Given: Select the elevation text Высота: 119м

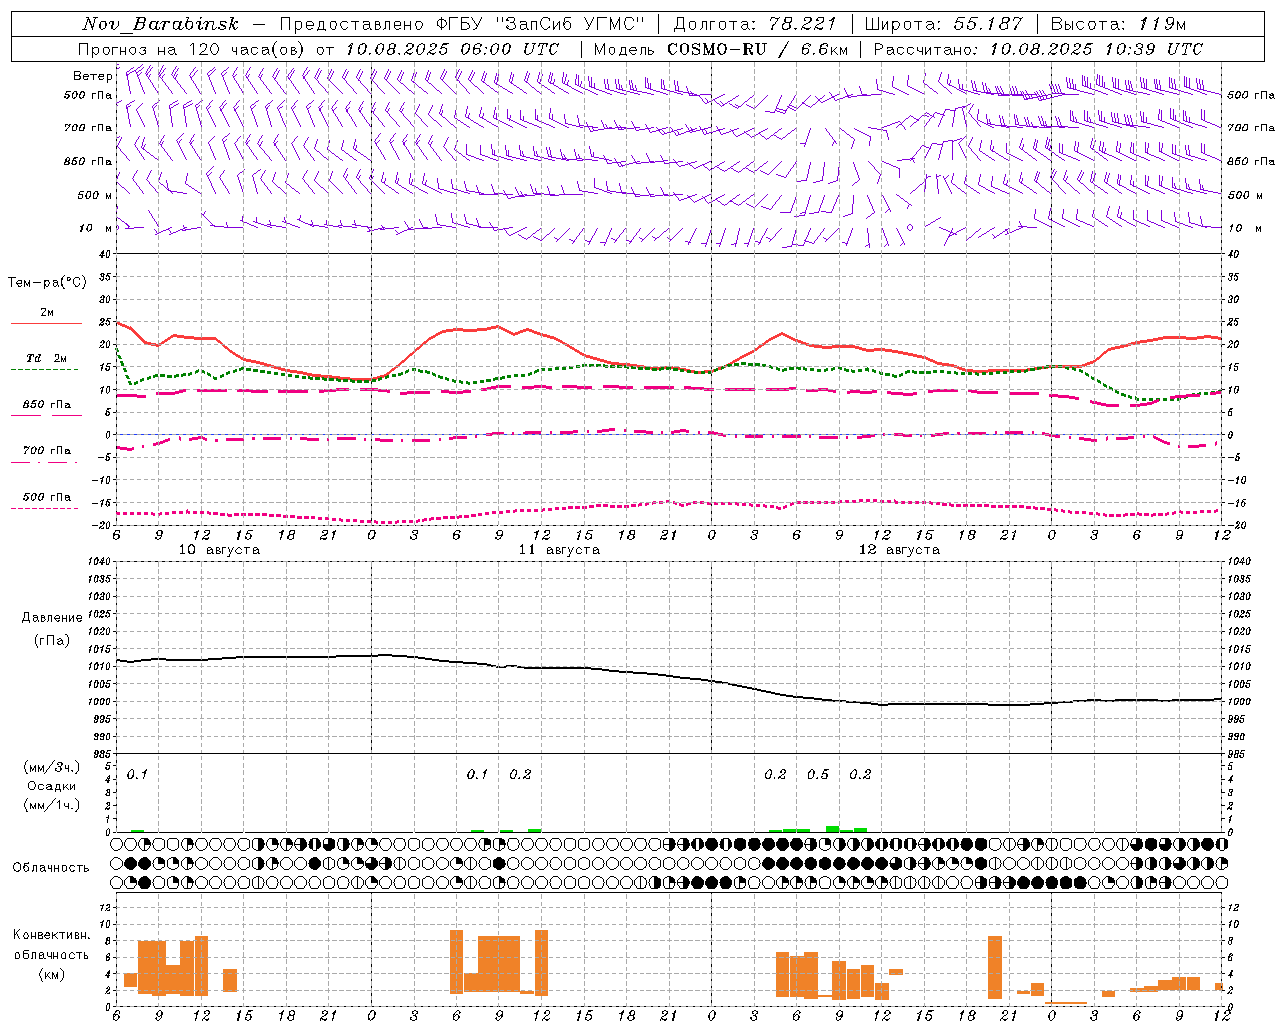Looking at the screenshot, I should pyautogui.click(x=1118, y=24).
